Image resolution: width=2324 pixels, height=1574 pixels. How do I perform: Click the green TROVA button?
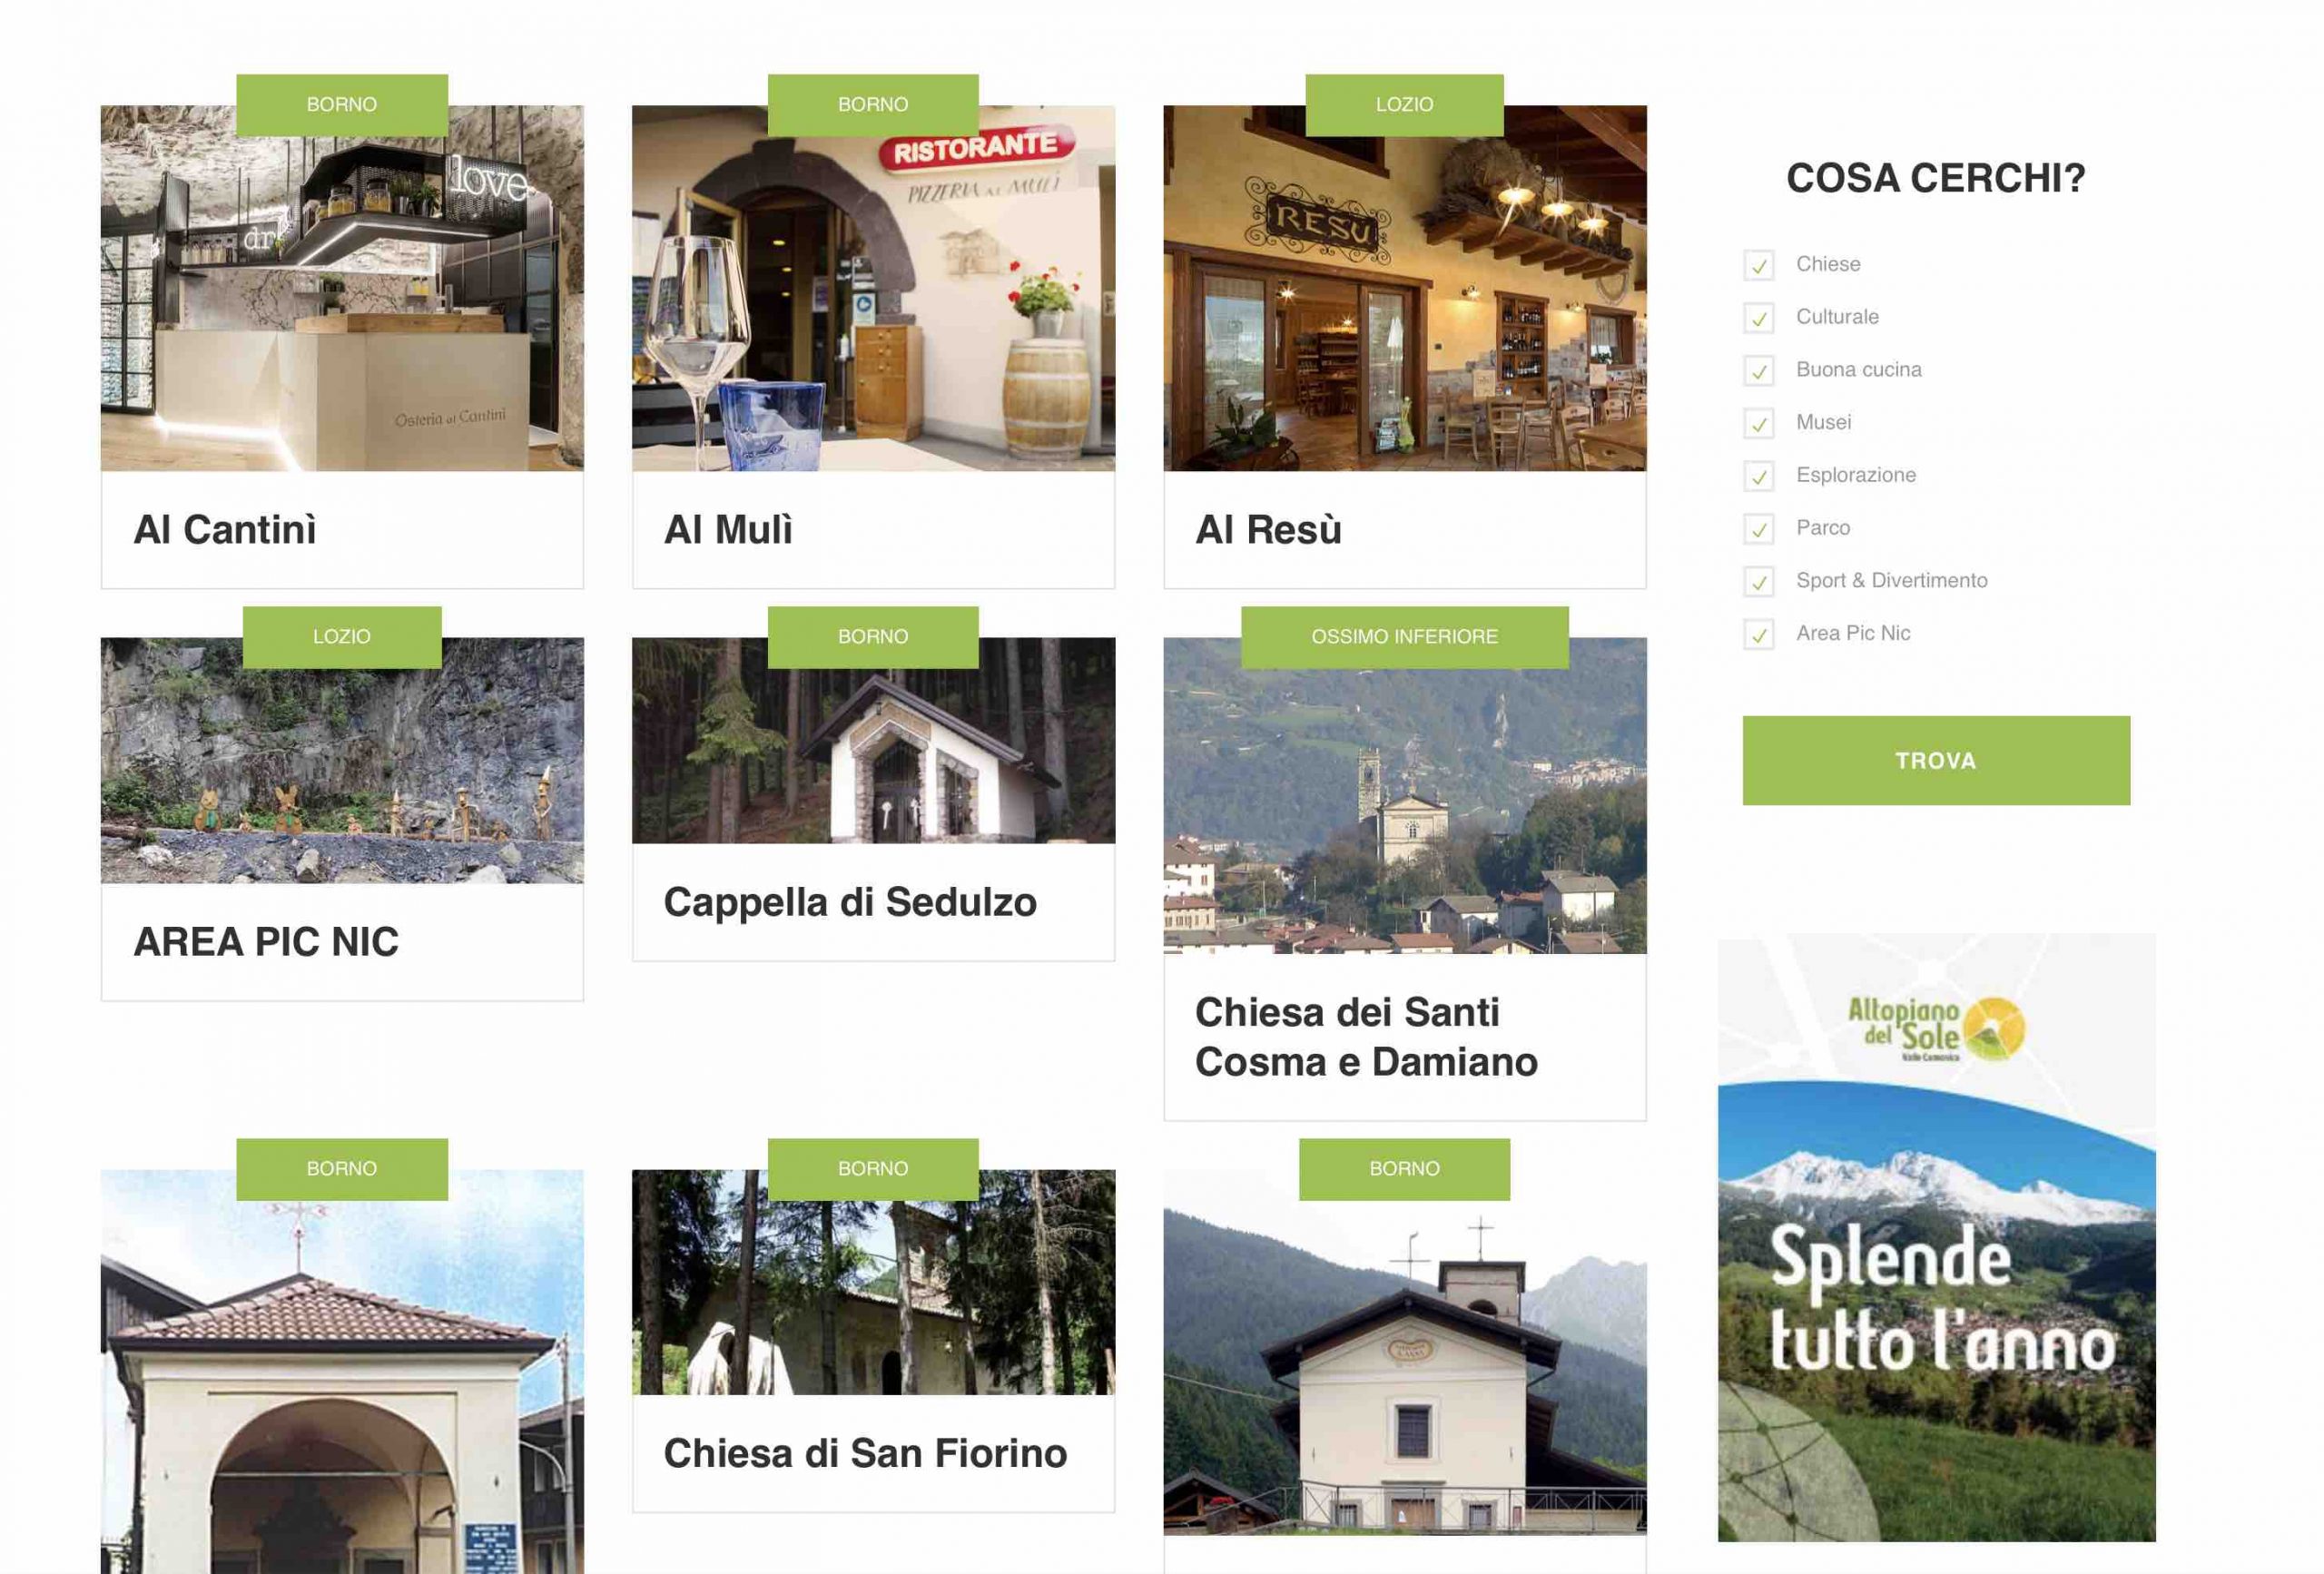point(1936,760)
